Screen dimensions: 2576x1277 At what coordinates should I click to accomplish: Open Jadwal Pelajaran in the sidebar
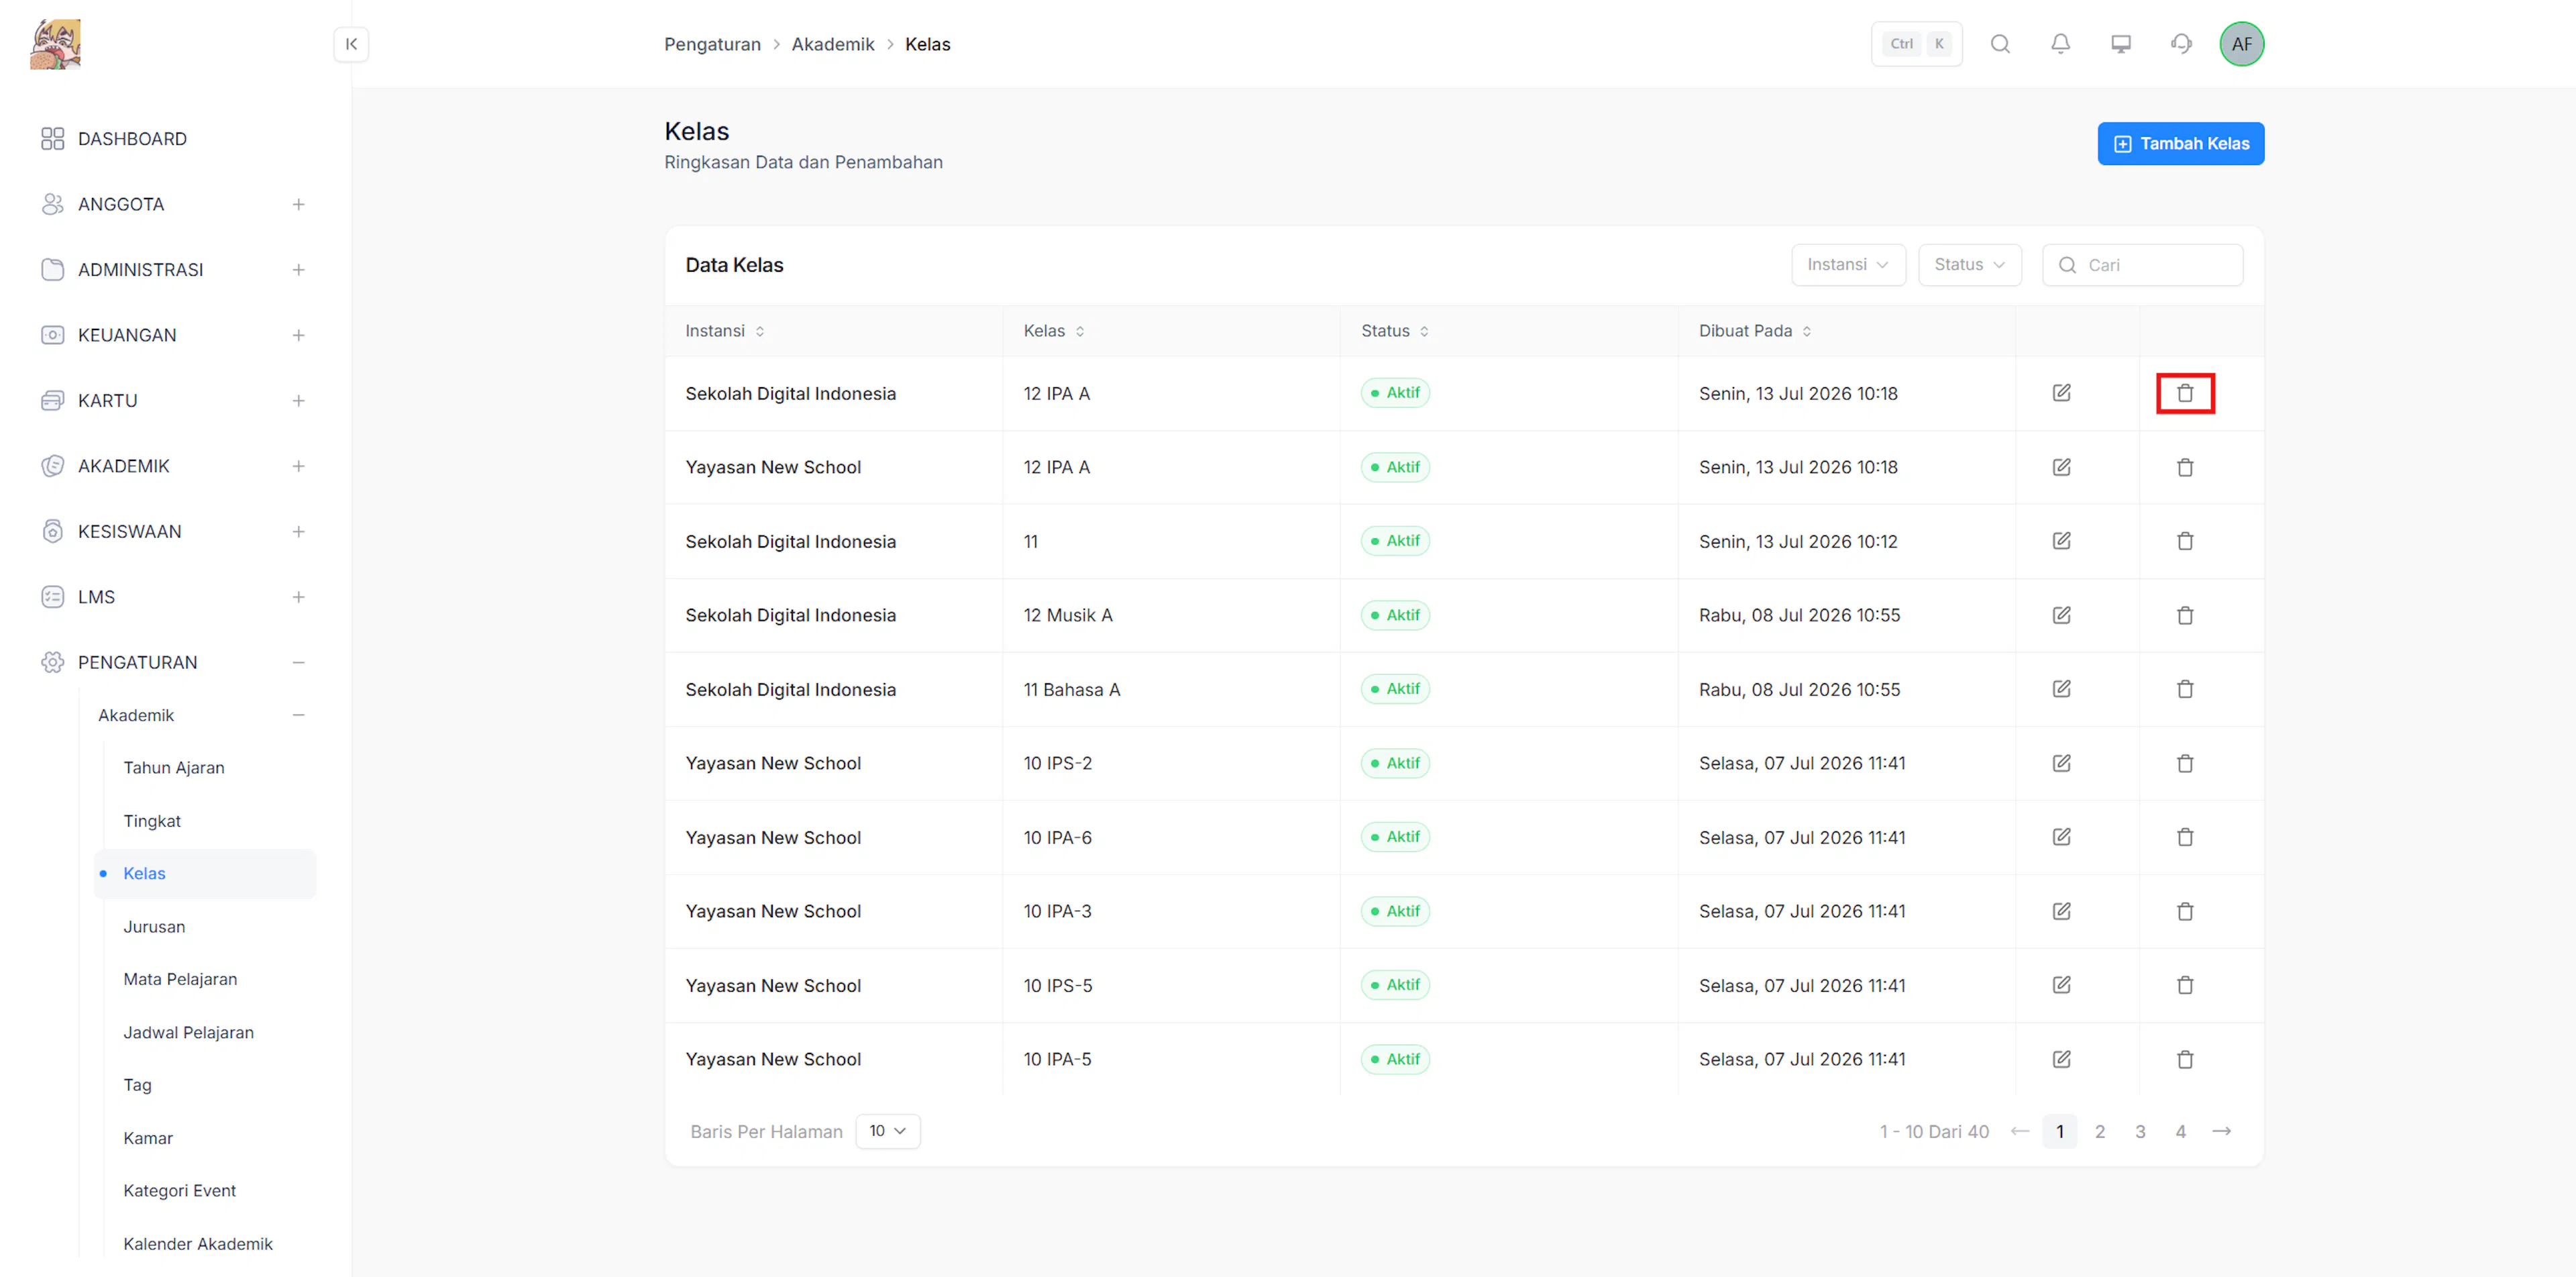(188, 1032)
